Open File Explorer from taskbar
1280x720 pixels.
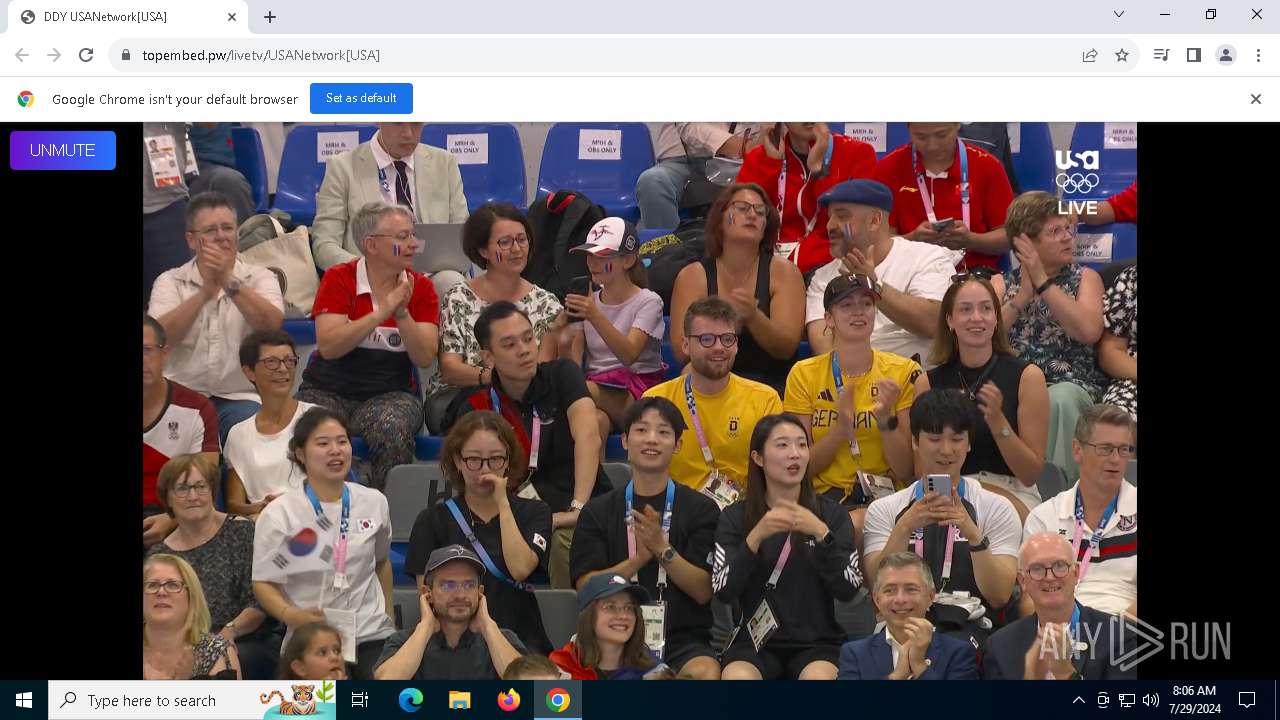click(460, 700)
